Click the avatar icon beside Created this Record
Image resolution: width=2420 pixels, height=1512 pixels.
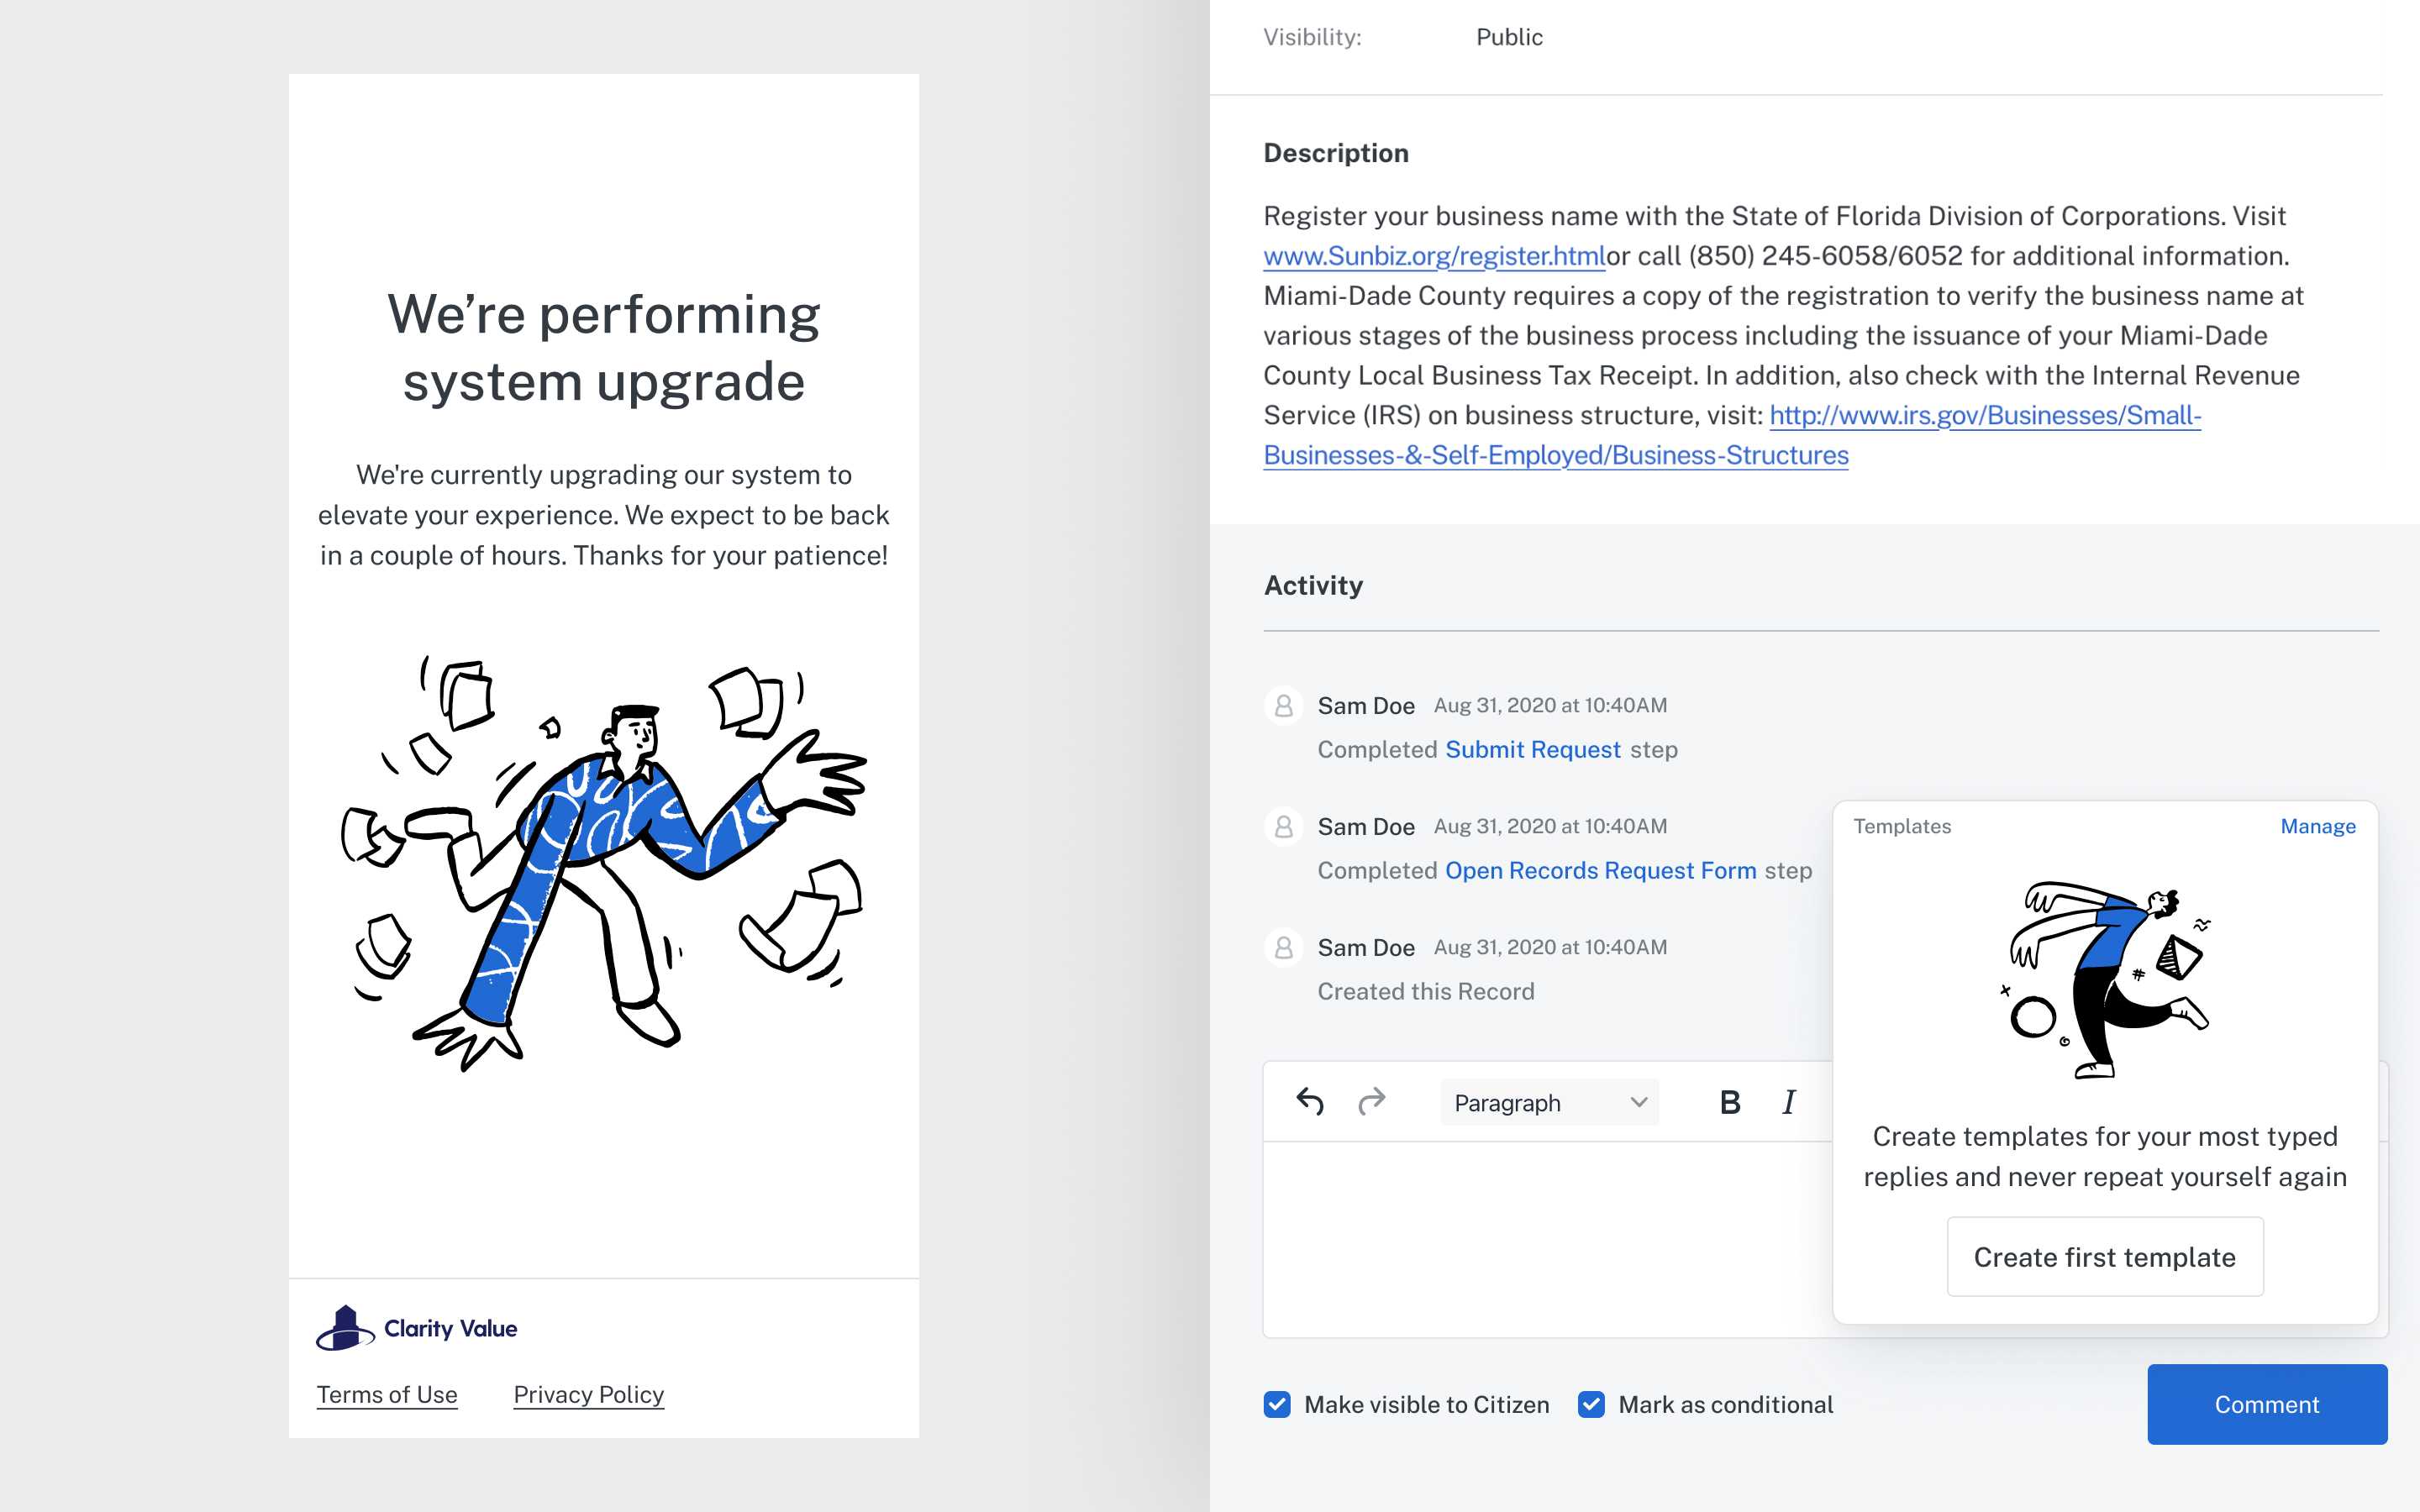click(x=1284, y=948)
